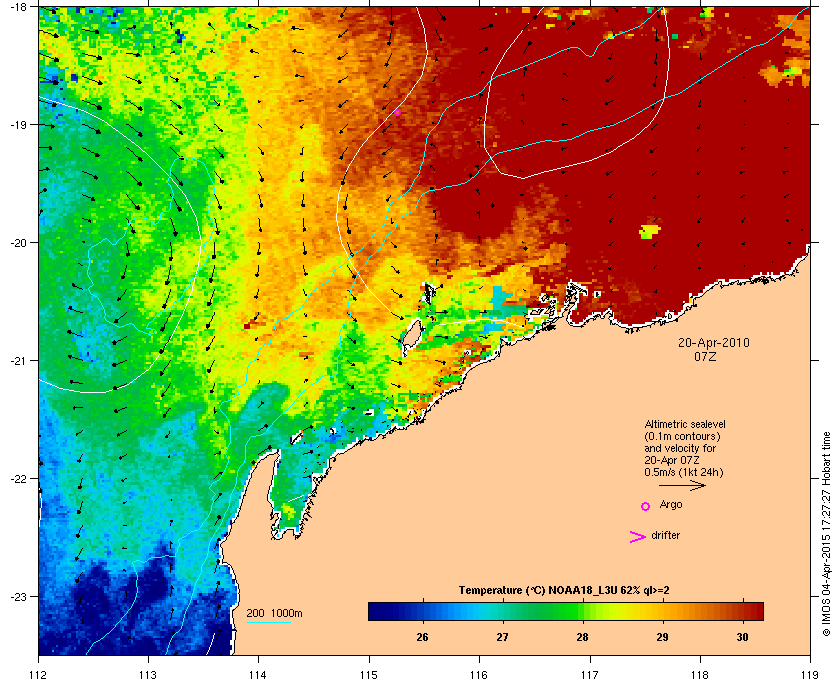Click the Argo float marker on map
The height and width of the screenshot is (680, 840).
pyautogui.click(x=398, y=112)
